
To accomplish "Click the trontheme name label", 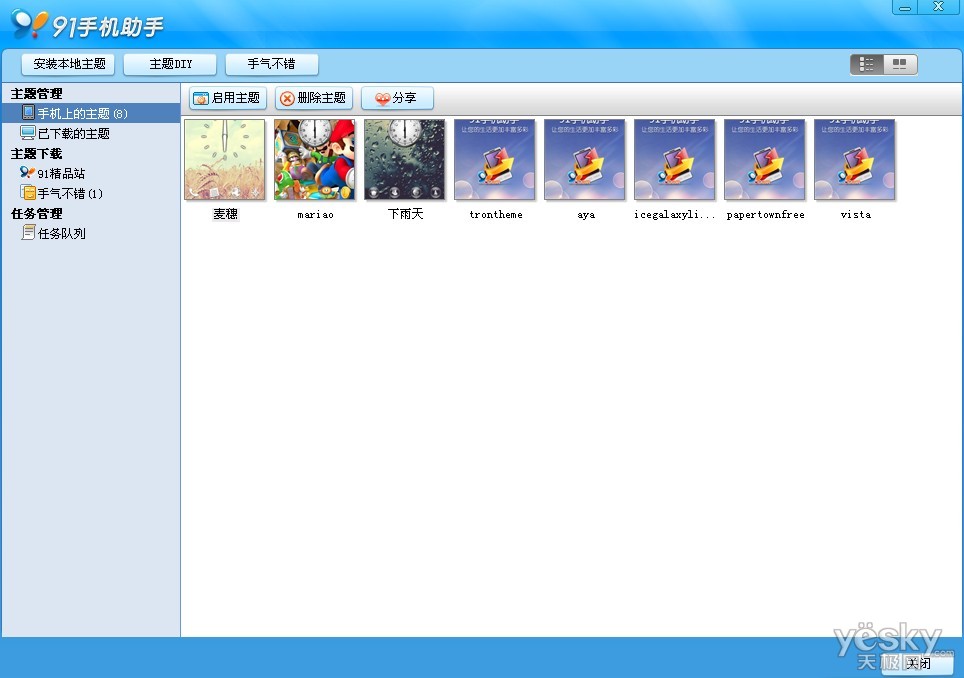I will coord(496,215).
